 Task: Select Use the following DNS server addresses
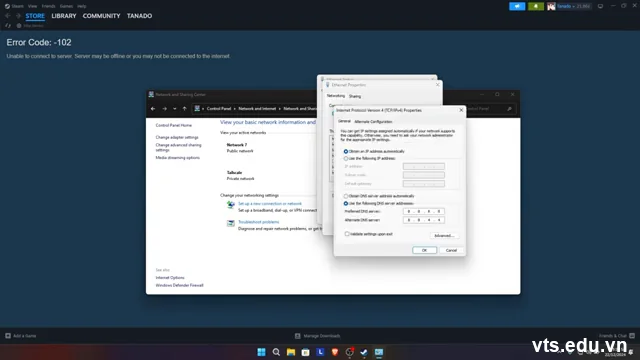[346, 203]
